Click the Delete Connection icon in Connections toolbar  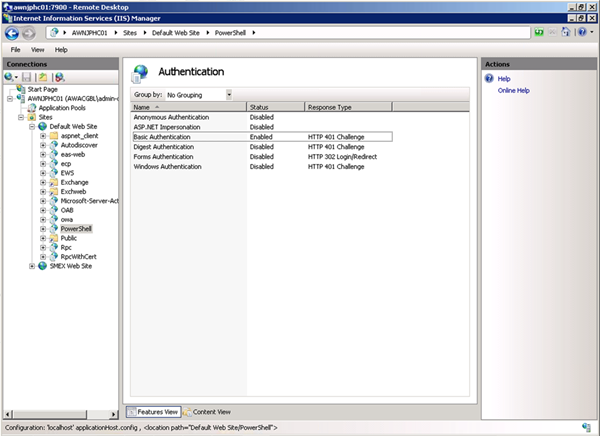click(59, 77)
